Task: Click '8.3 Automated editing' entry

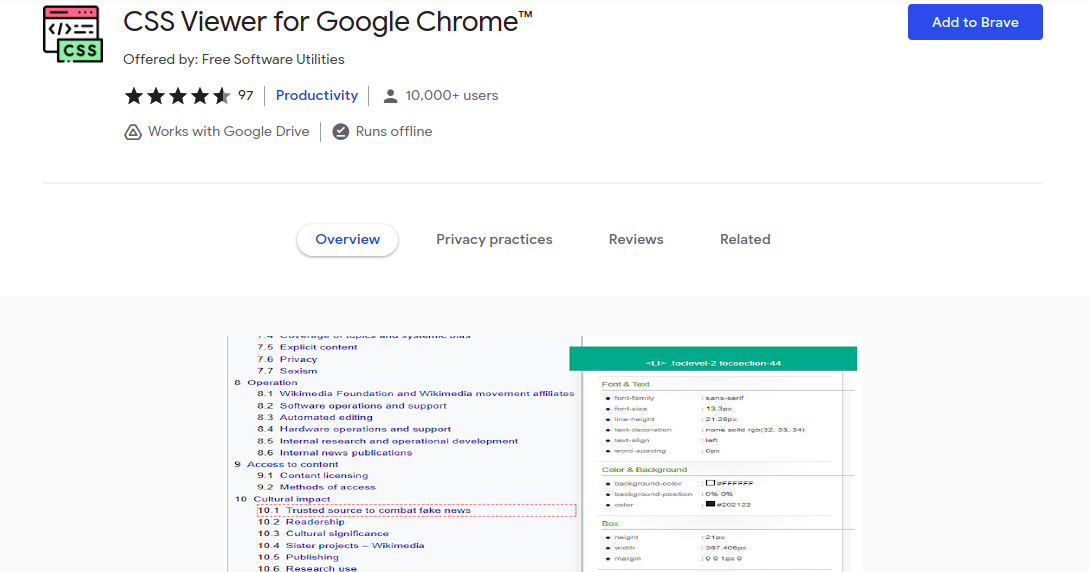Action: (315, 417)
